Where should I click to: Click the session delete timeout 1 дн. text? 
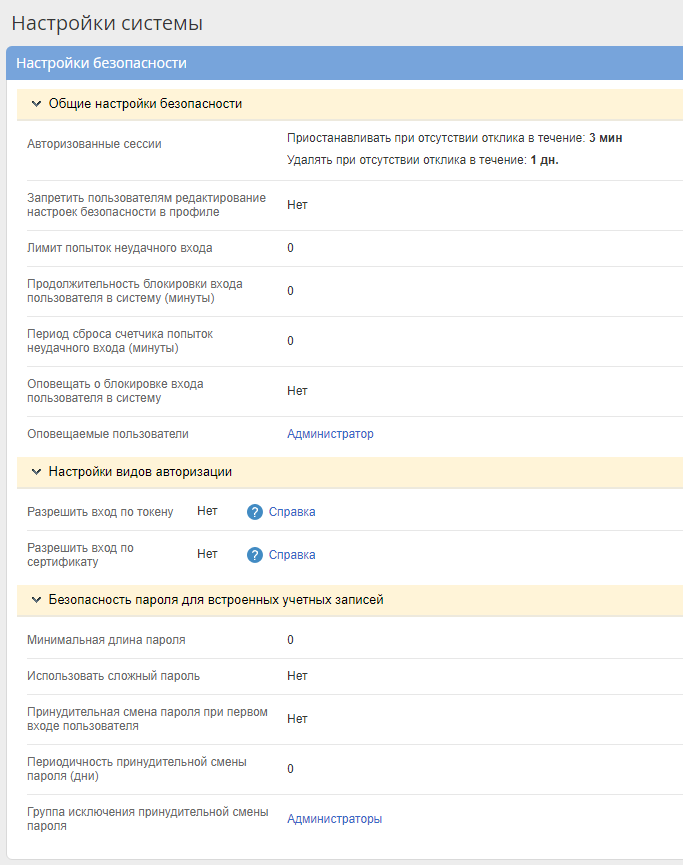[x=544, y=160]
